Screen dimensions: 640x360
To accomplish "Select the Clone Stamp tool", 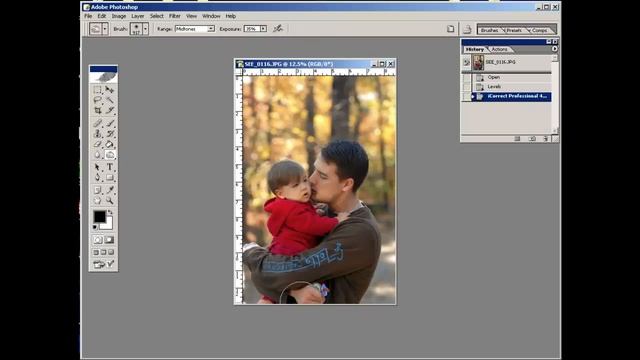I will pyautogui.click(x=97, y=133).
